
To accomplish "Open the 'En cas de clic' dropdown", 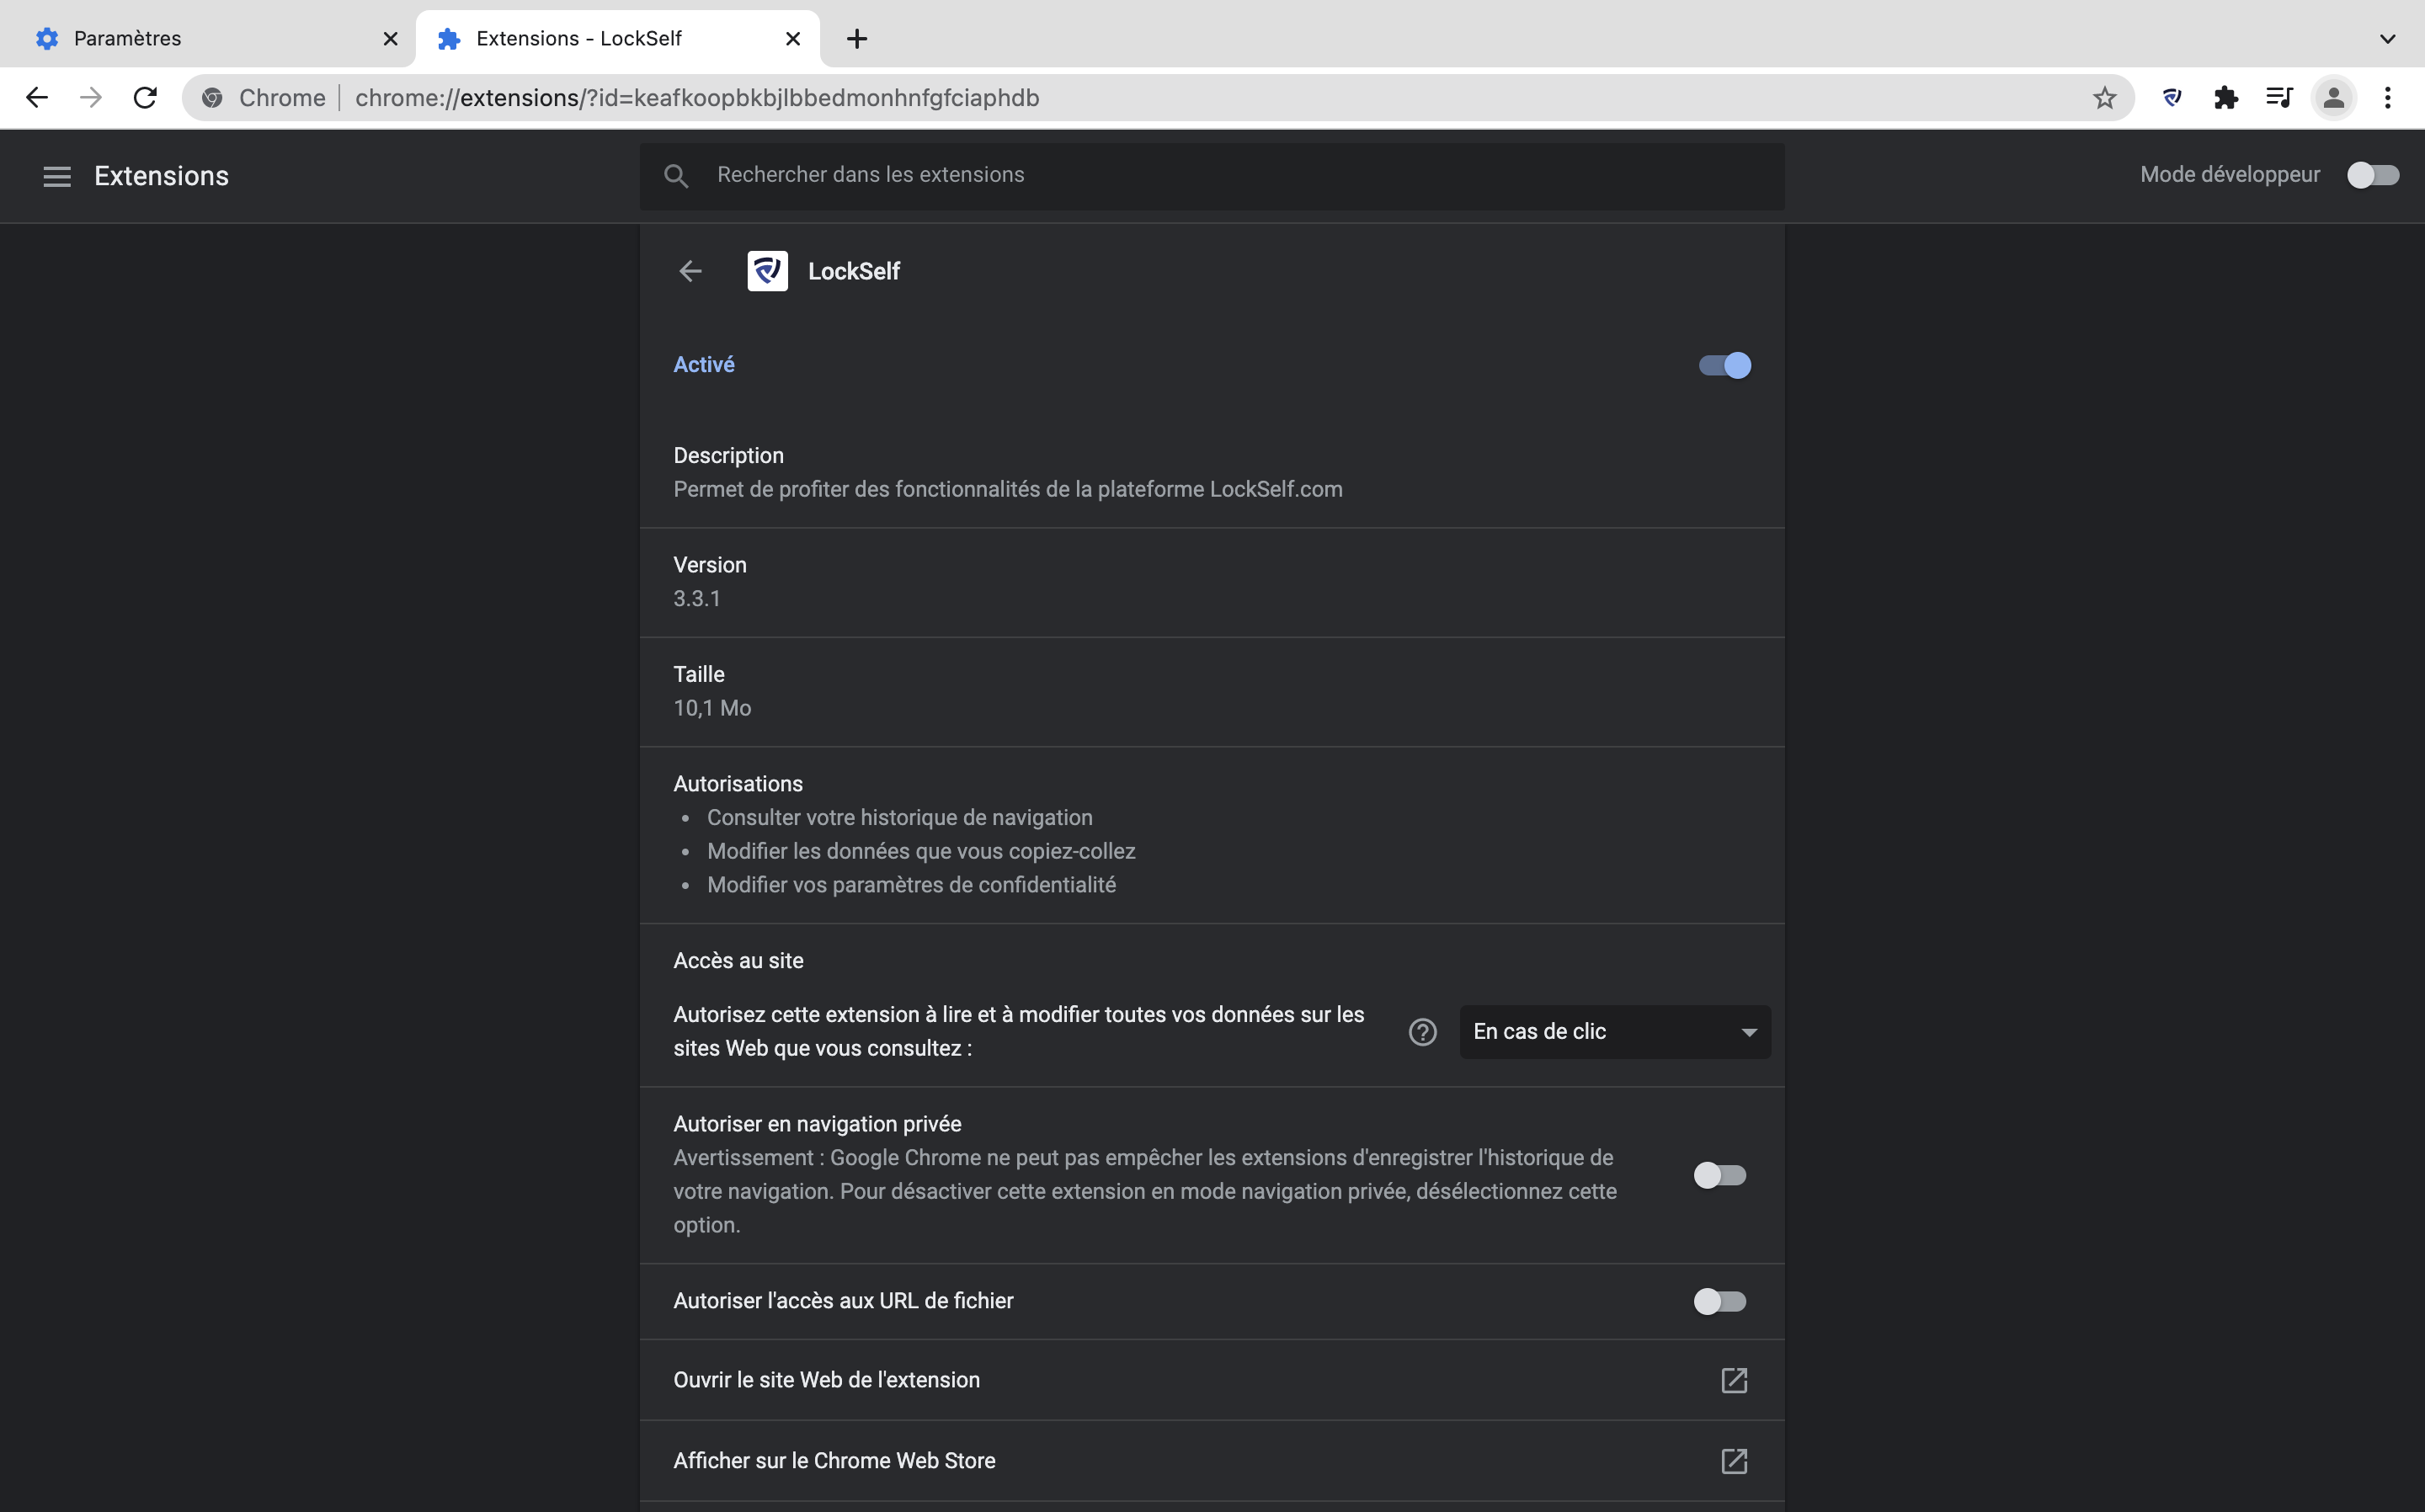I will (x=1615, y=1032).
